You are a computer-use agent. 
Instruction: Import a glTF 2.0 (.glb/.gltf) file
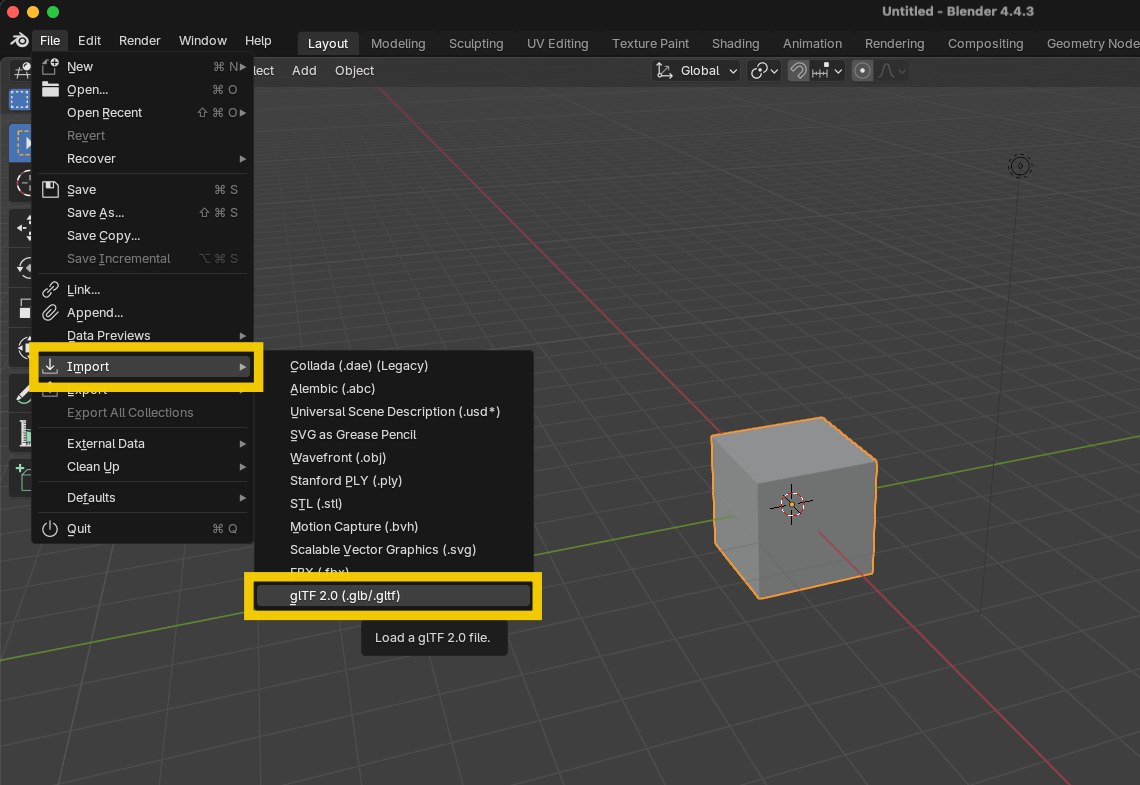[393, 596]
